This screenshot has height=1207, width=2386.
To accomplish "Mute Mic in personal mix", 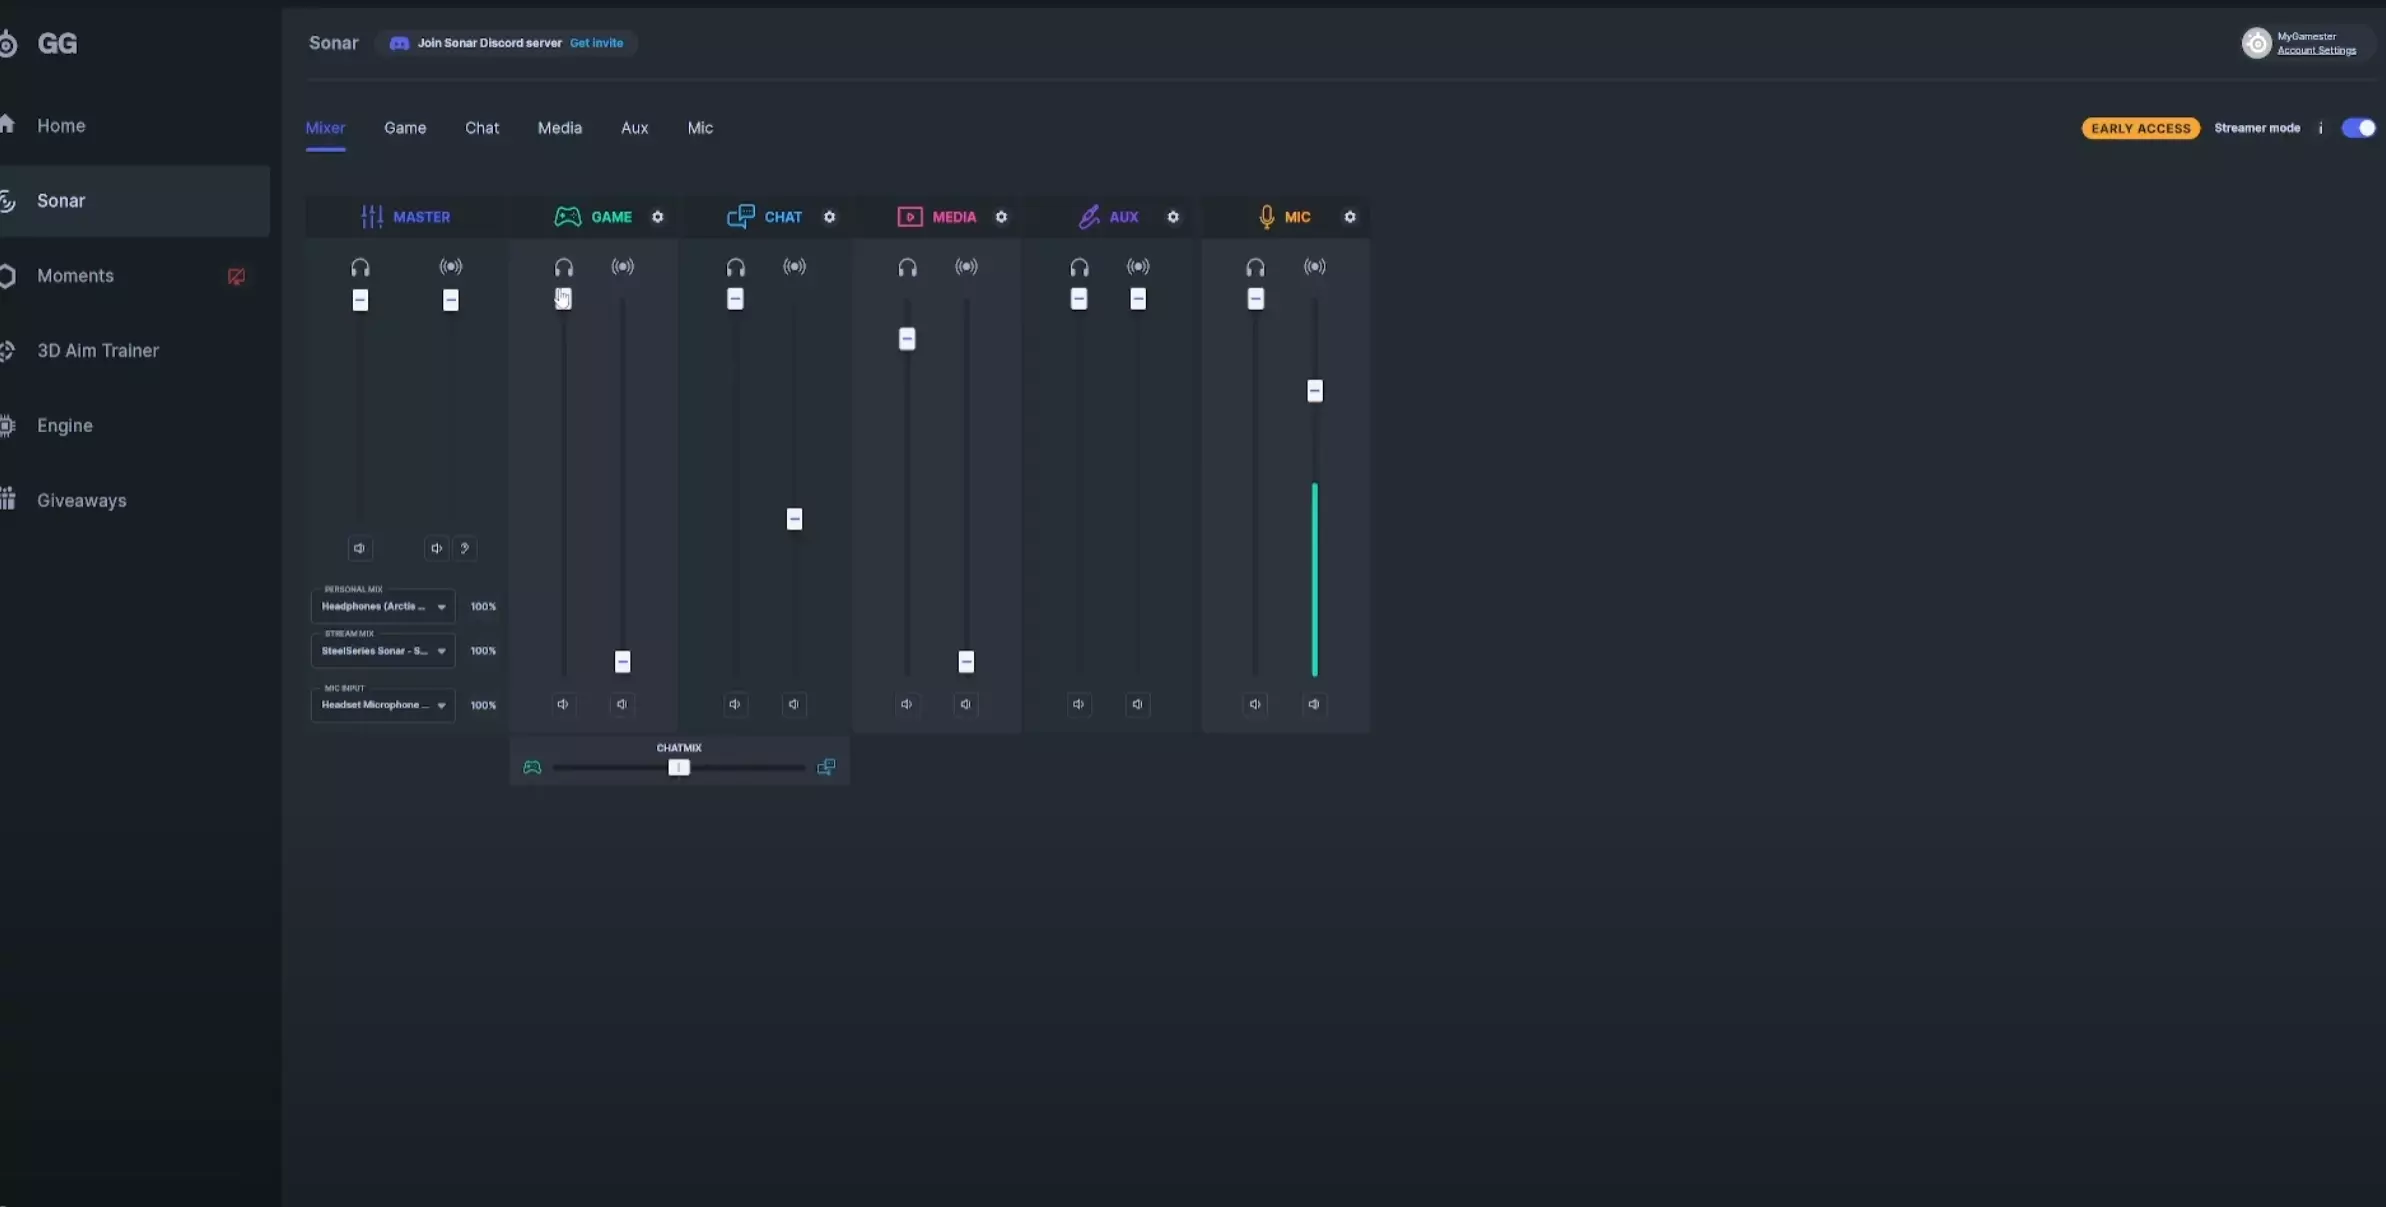I will point(1255,704).
